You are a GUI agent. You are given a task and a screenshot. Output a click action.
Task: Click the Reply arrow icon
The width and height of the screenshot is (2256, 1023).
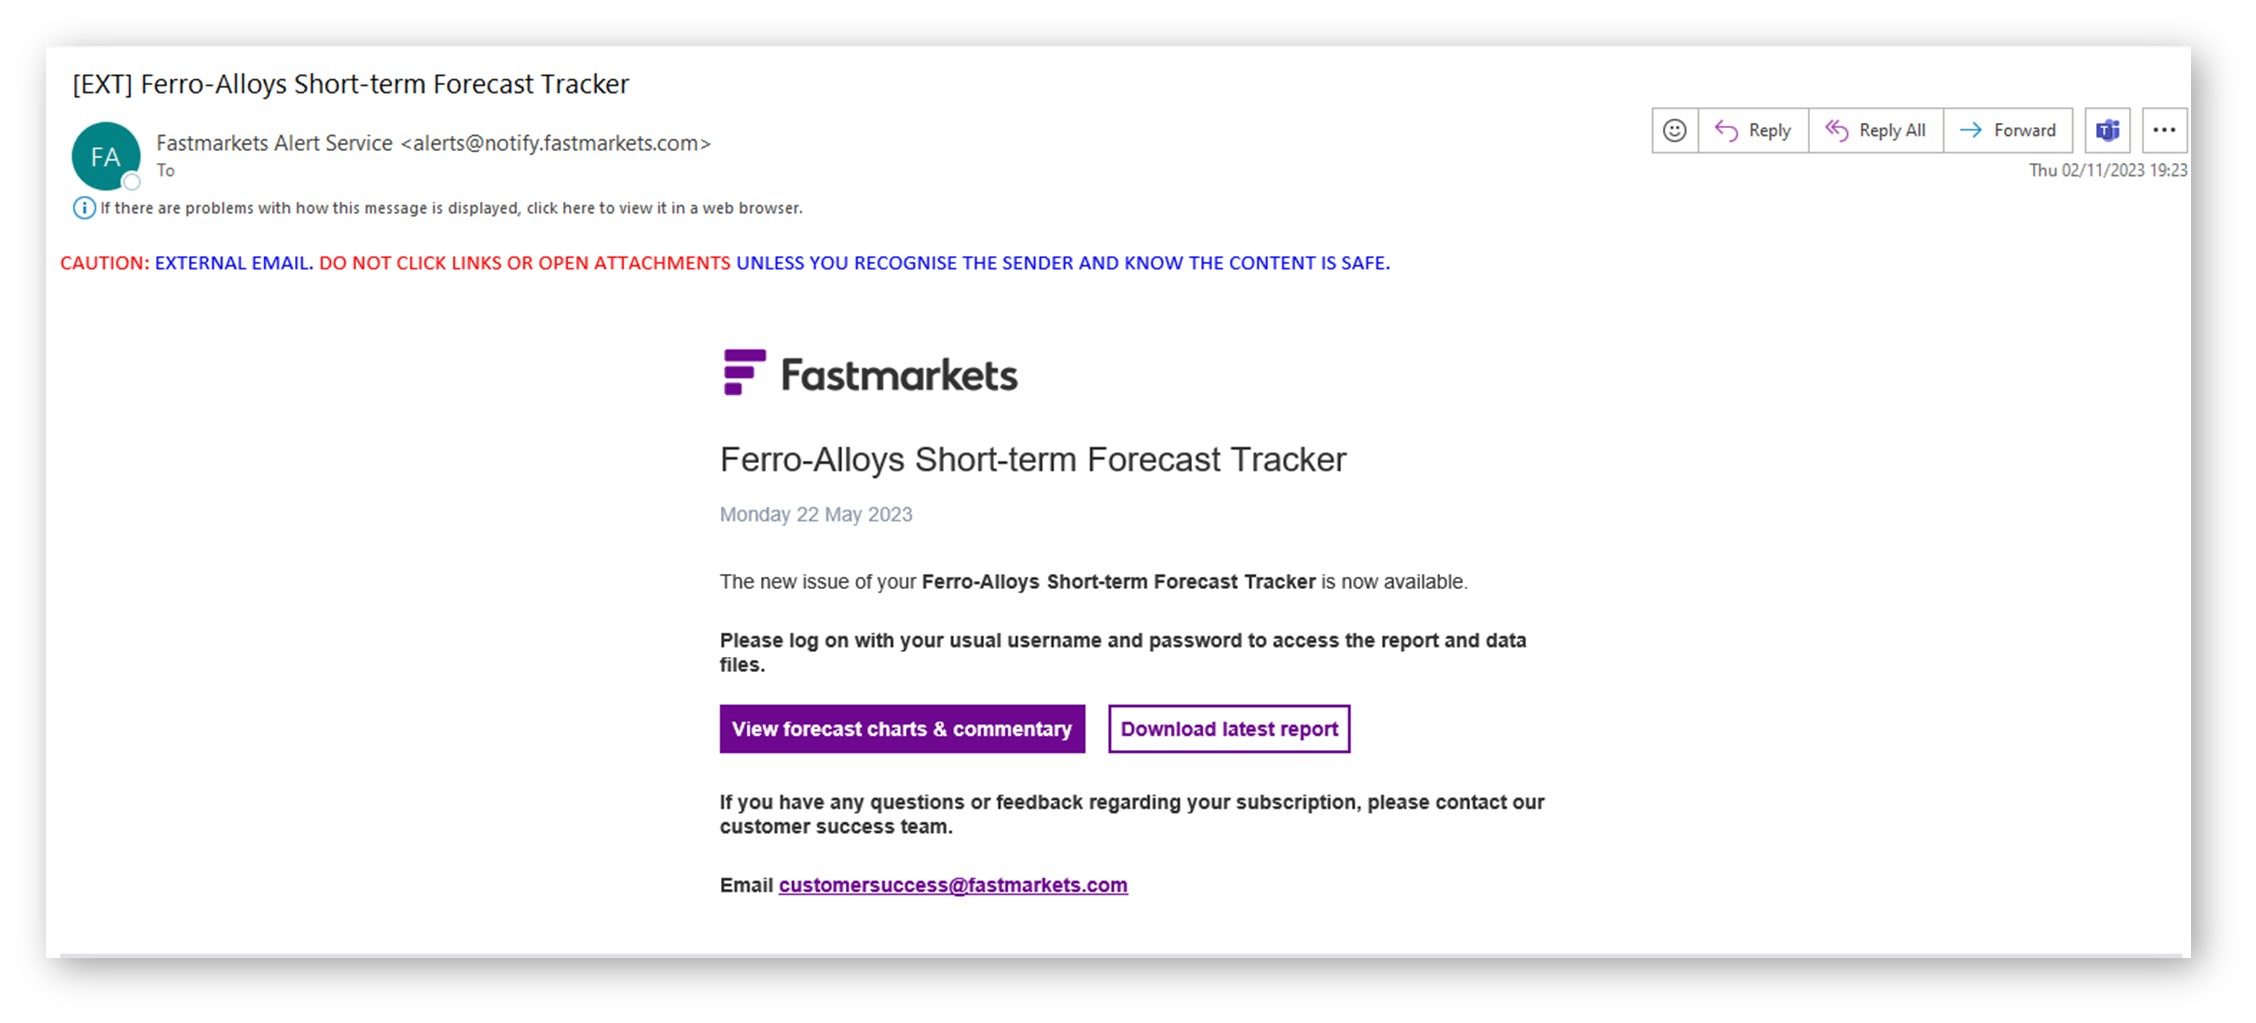[x=1727, y=131]
